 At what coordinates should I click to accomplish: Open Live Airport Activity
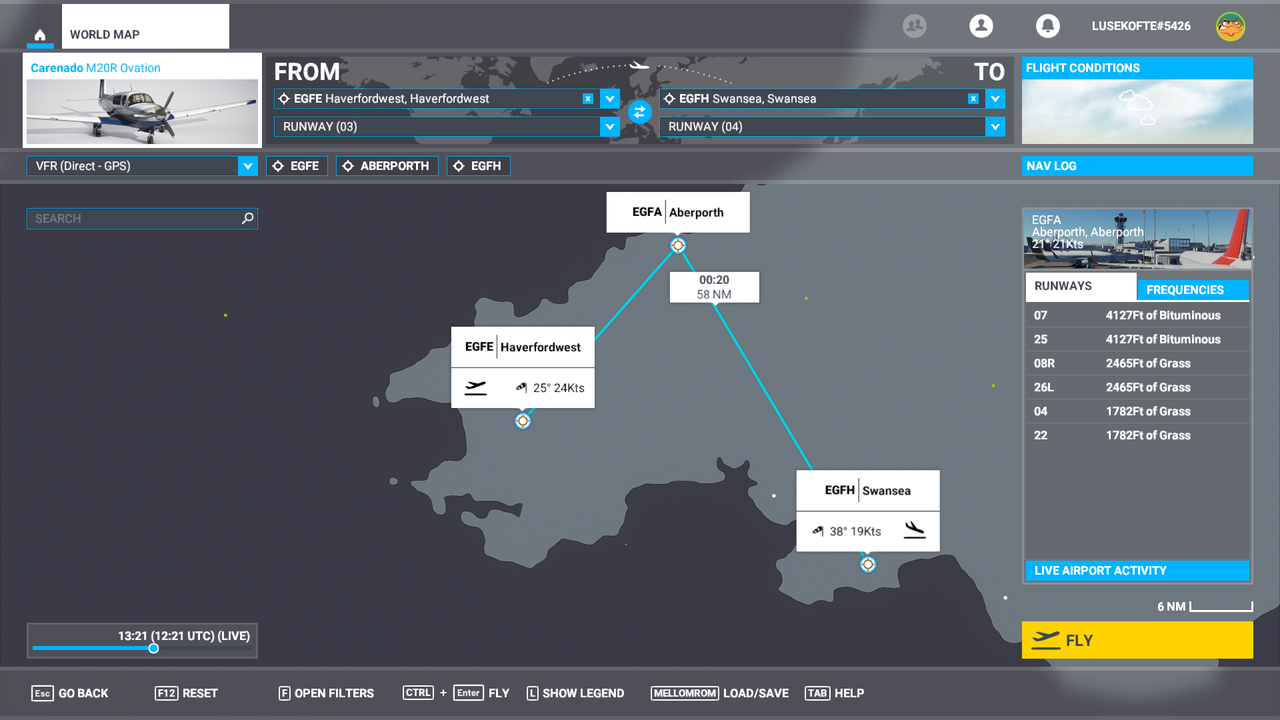coord(1137,571)
